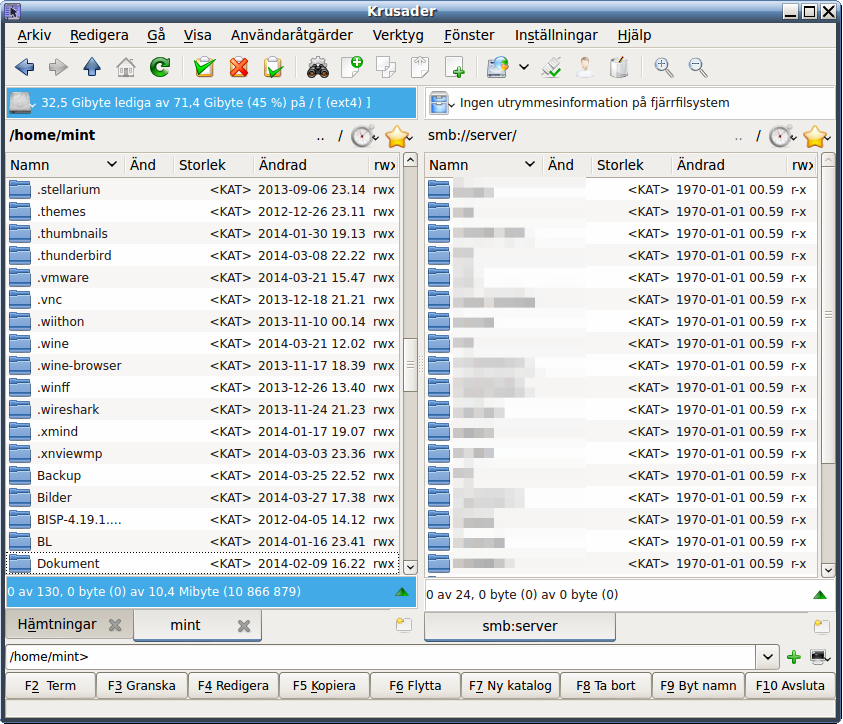Screen dimensions: 843x724
Task: Click the page with green plus icon
Action: coord(455,68)
